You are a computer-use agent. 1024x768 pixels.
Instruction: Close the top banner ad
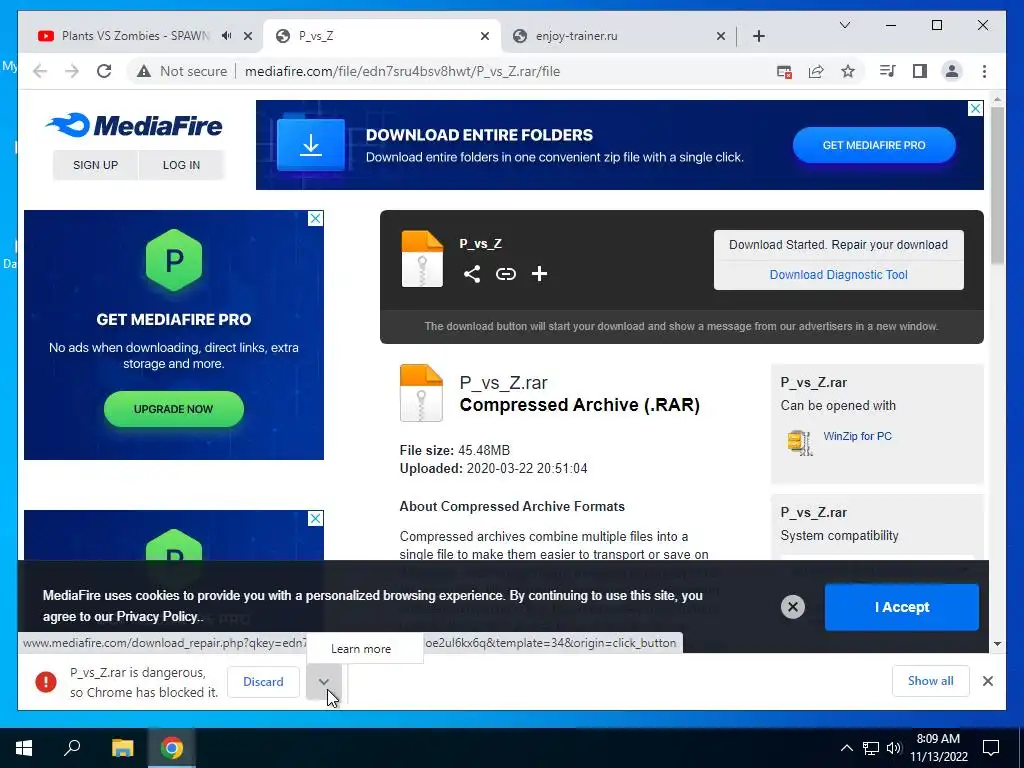pos(975,108)
